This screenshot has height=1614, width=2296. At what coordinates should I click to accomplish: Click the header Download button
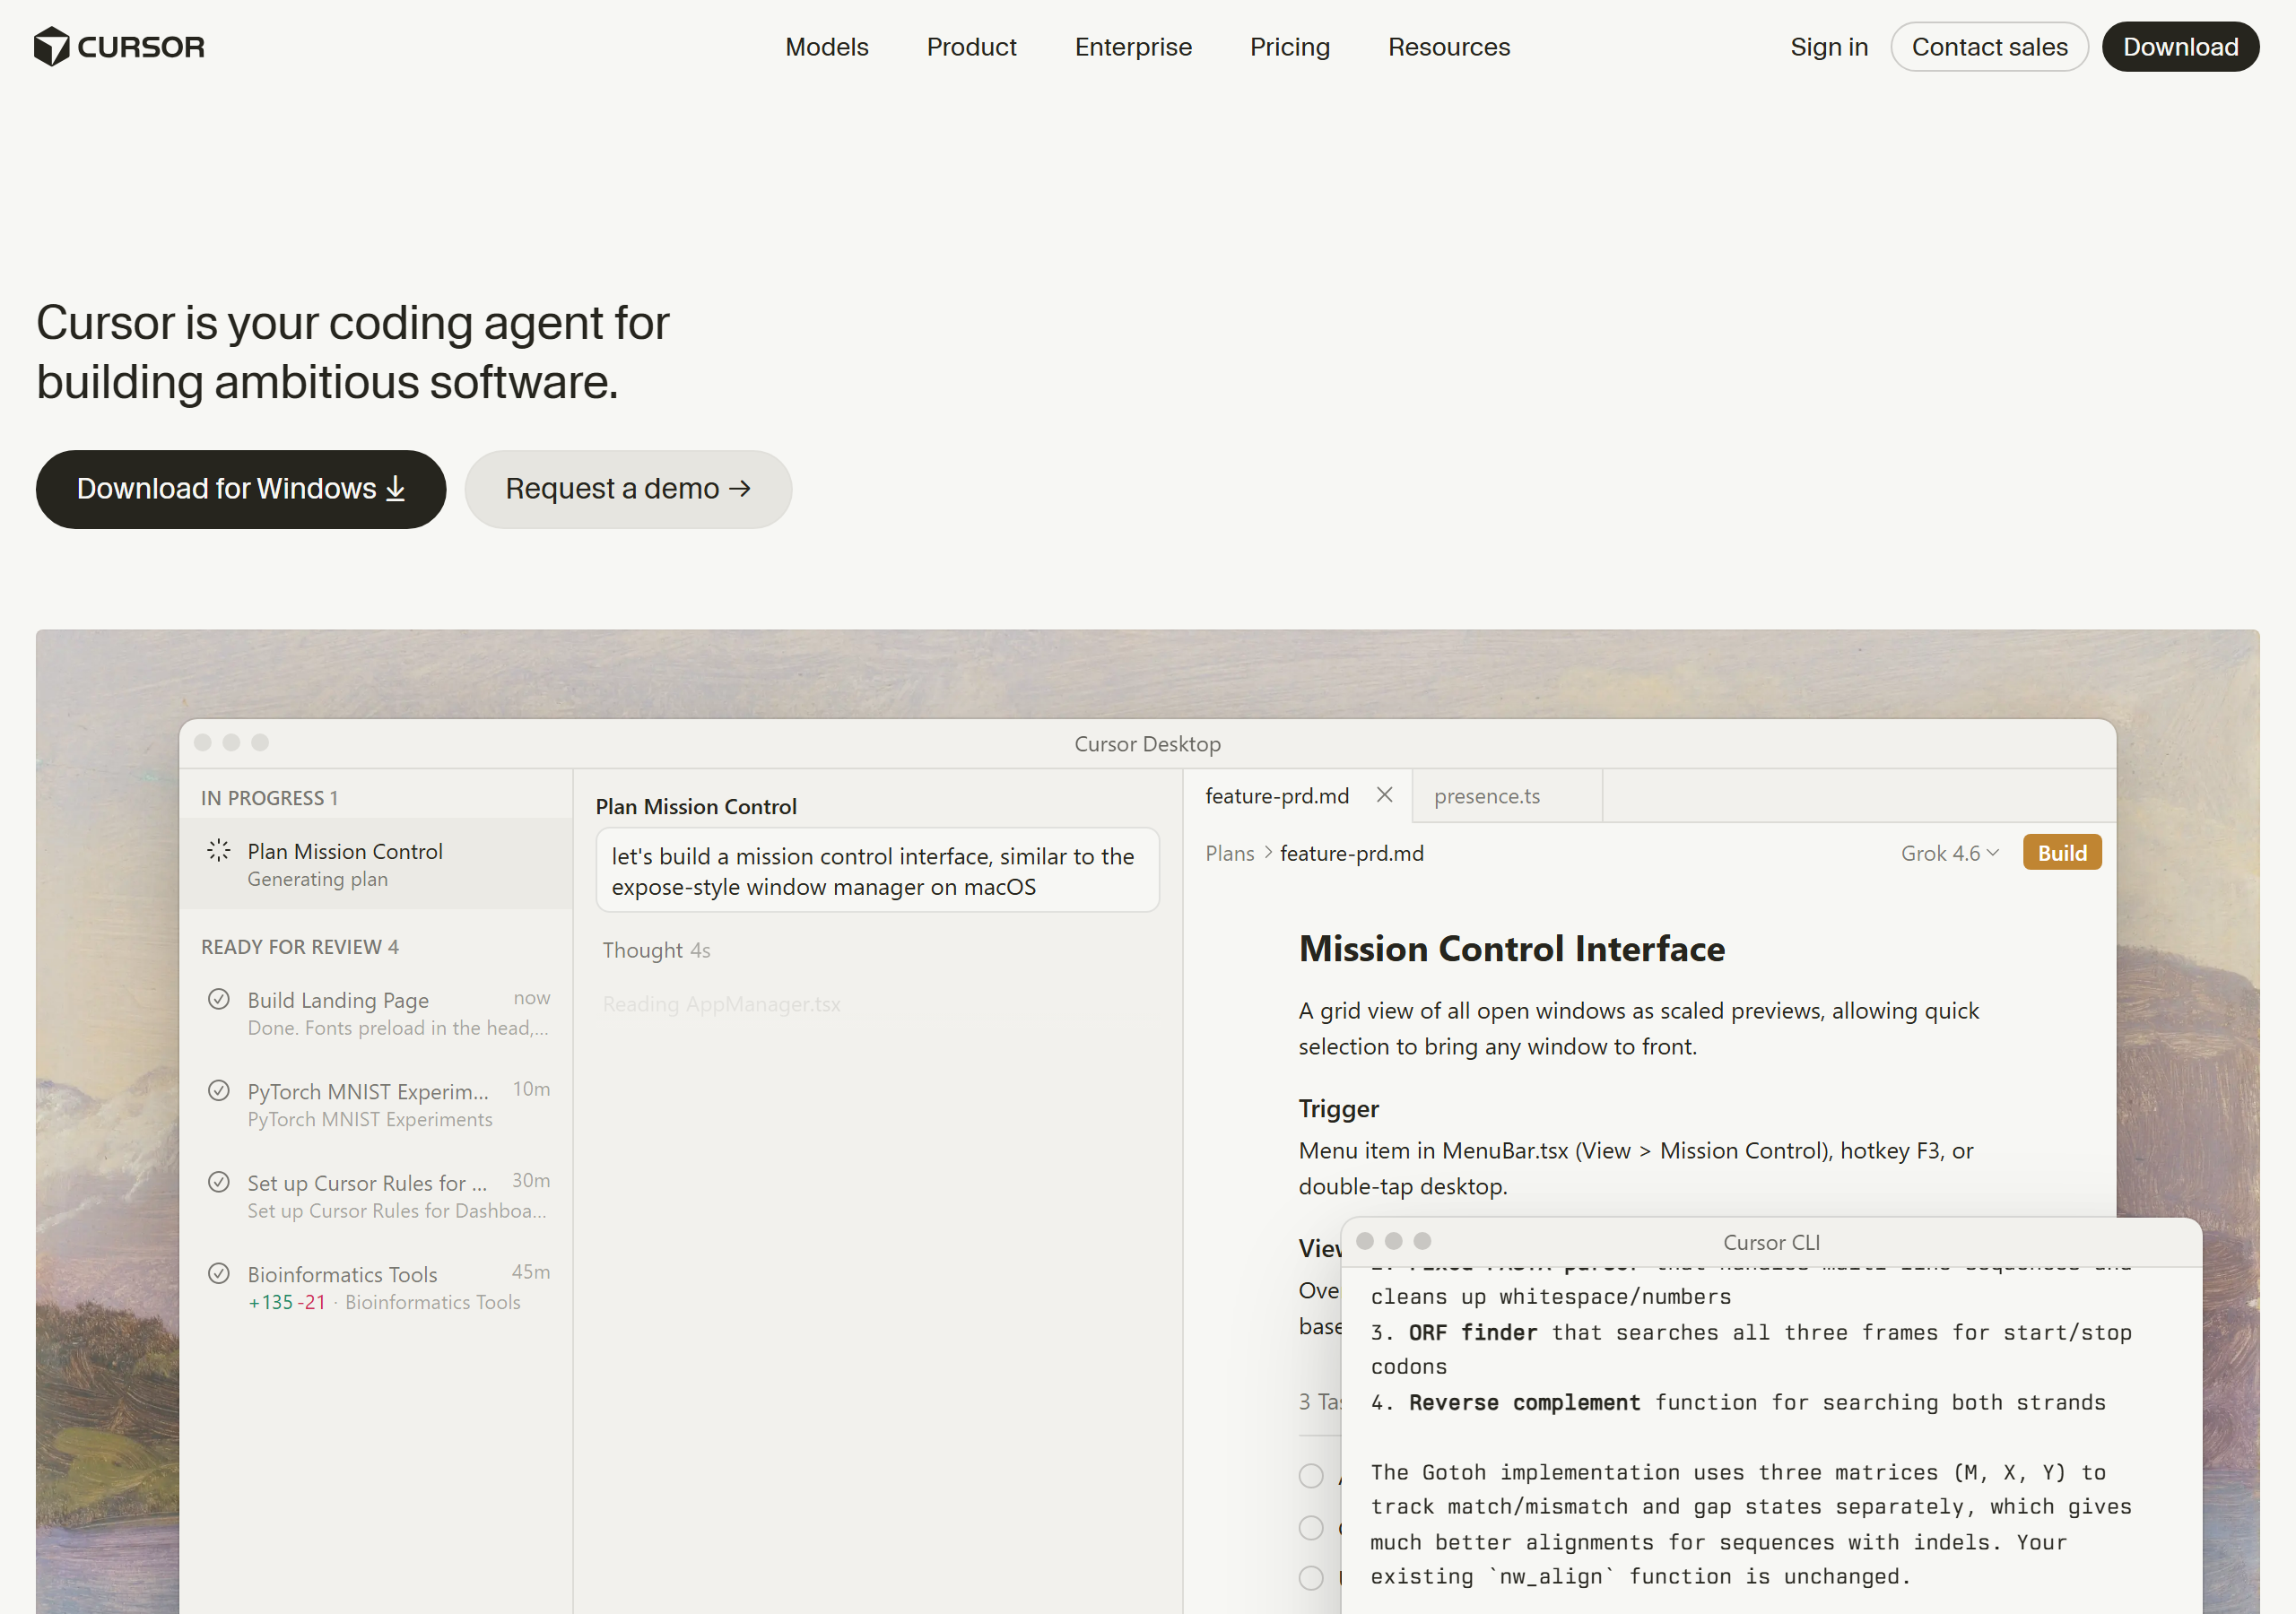click(x=2180, y=47)
